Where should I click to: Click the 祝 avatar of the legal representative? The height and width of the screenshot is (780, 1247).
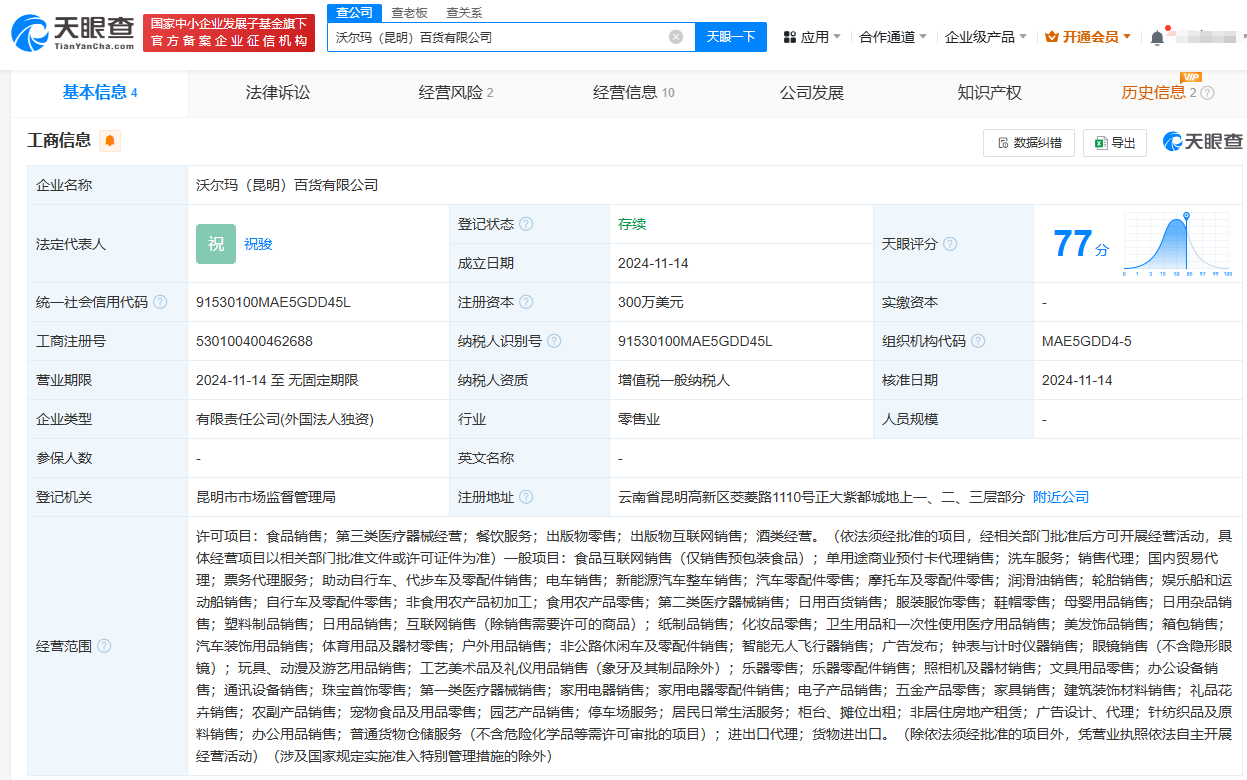pyautogui.click(x=216, y=244)
